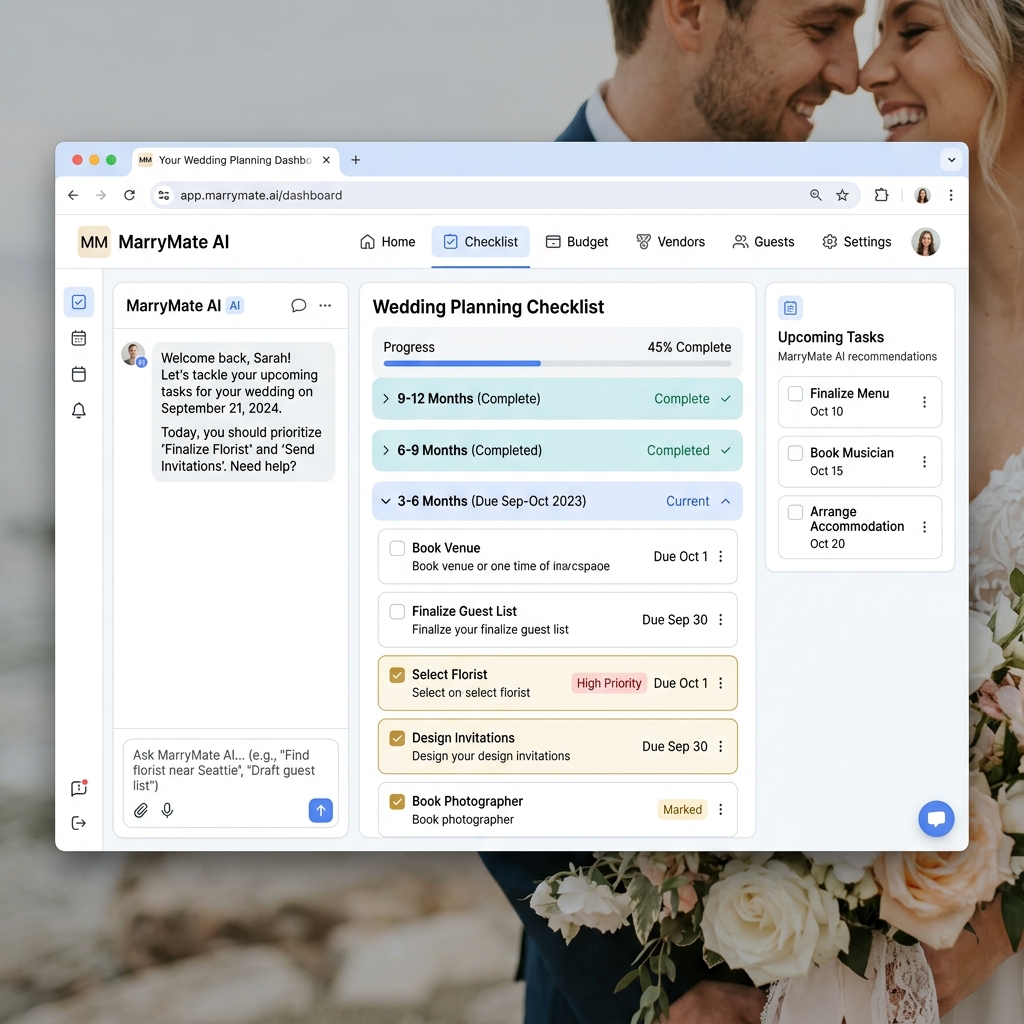This screenshot has width=1024, height=1024.
Task: Expand the 9-12 Months section
Action: pyautogui.click(x=386, y=398)
